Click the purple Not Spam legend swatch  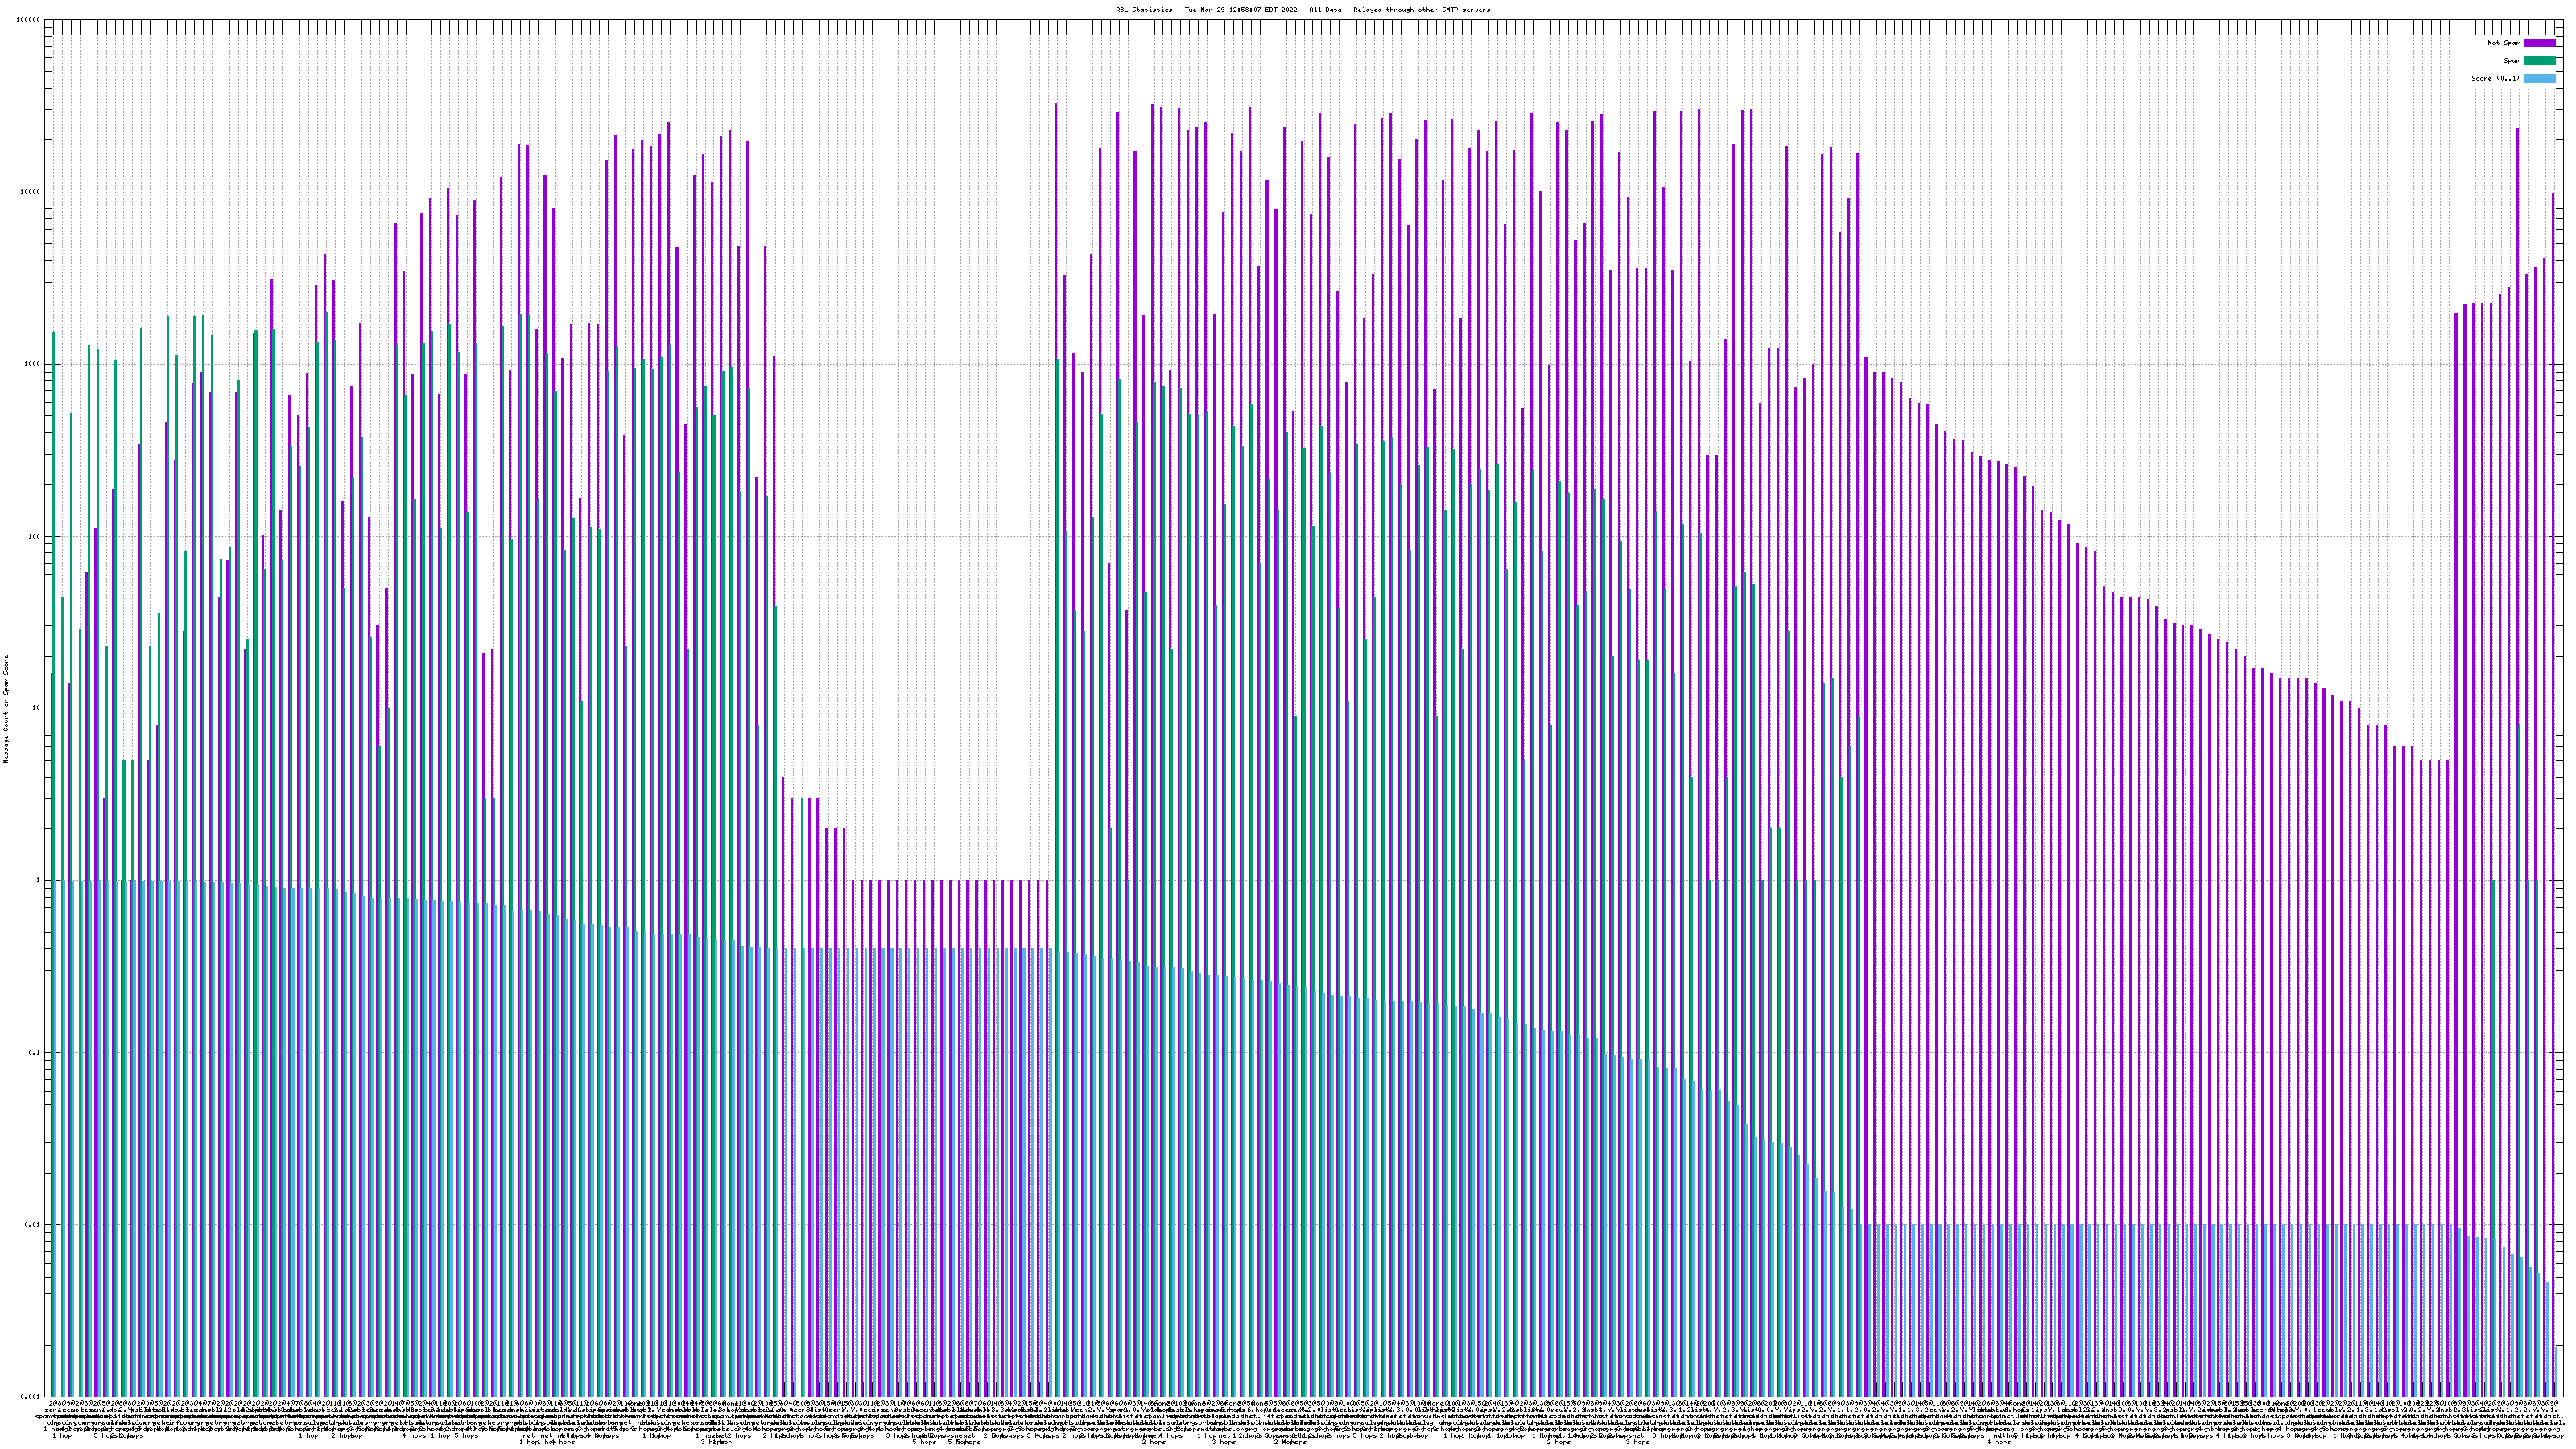click(x=2540, y=43)
